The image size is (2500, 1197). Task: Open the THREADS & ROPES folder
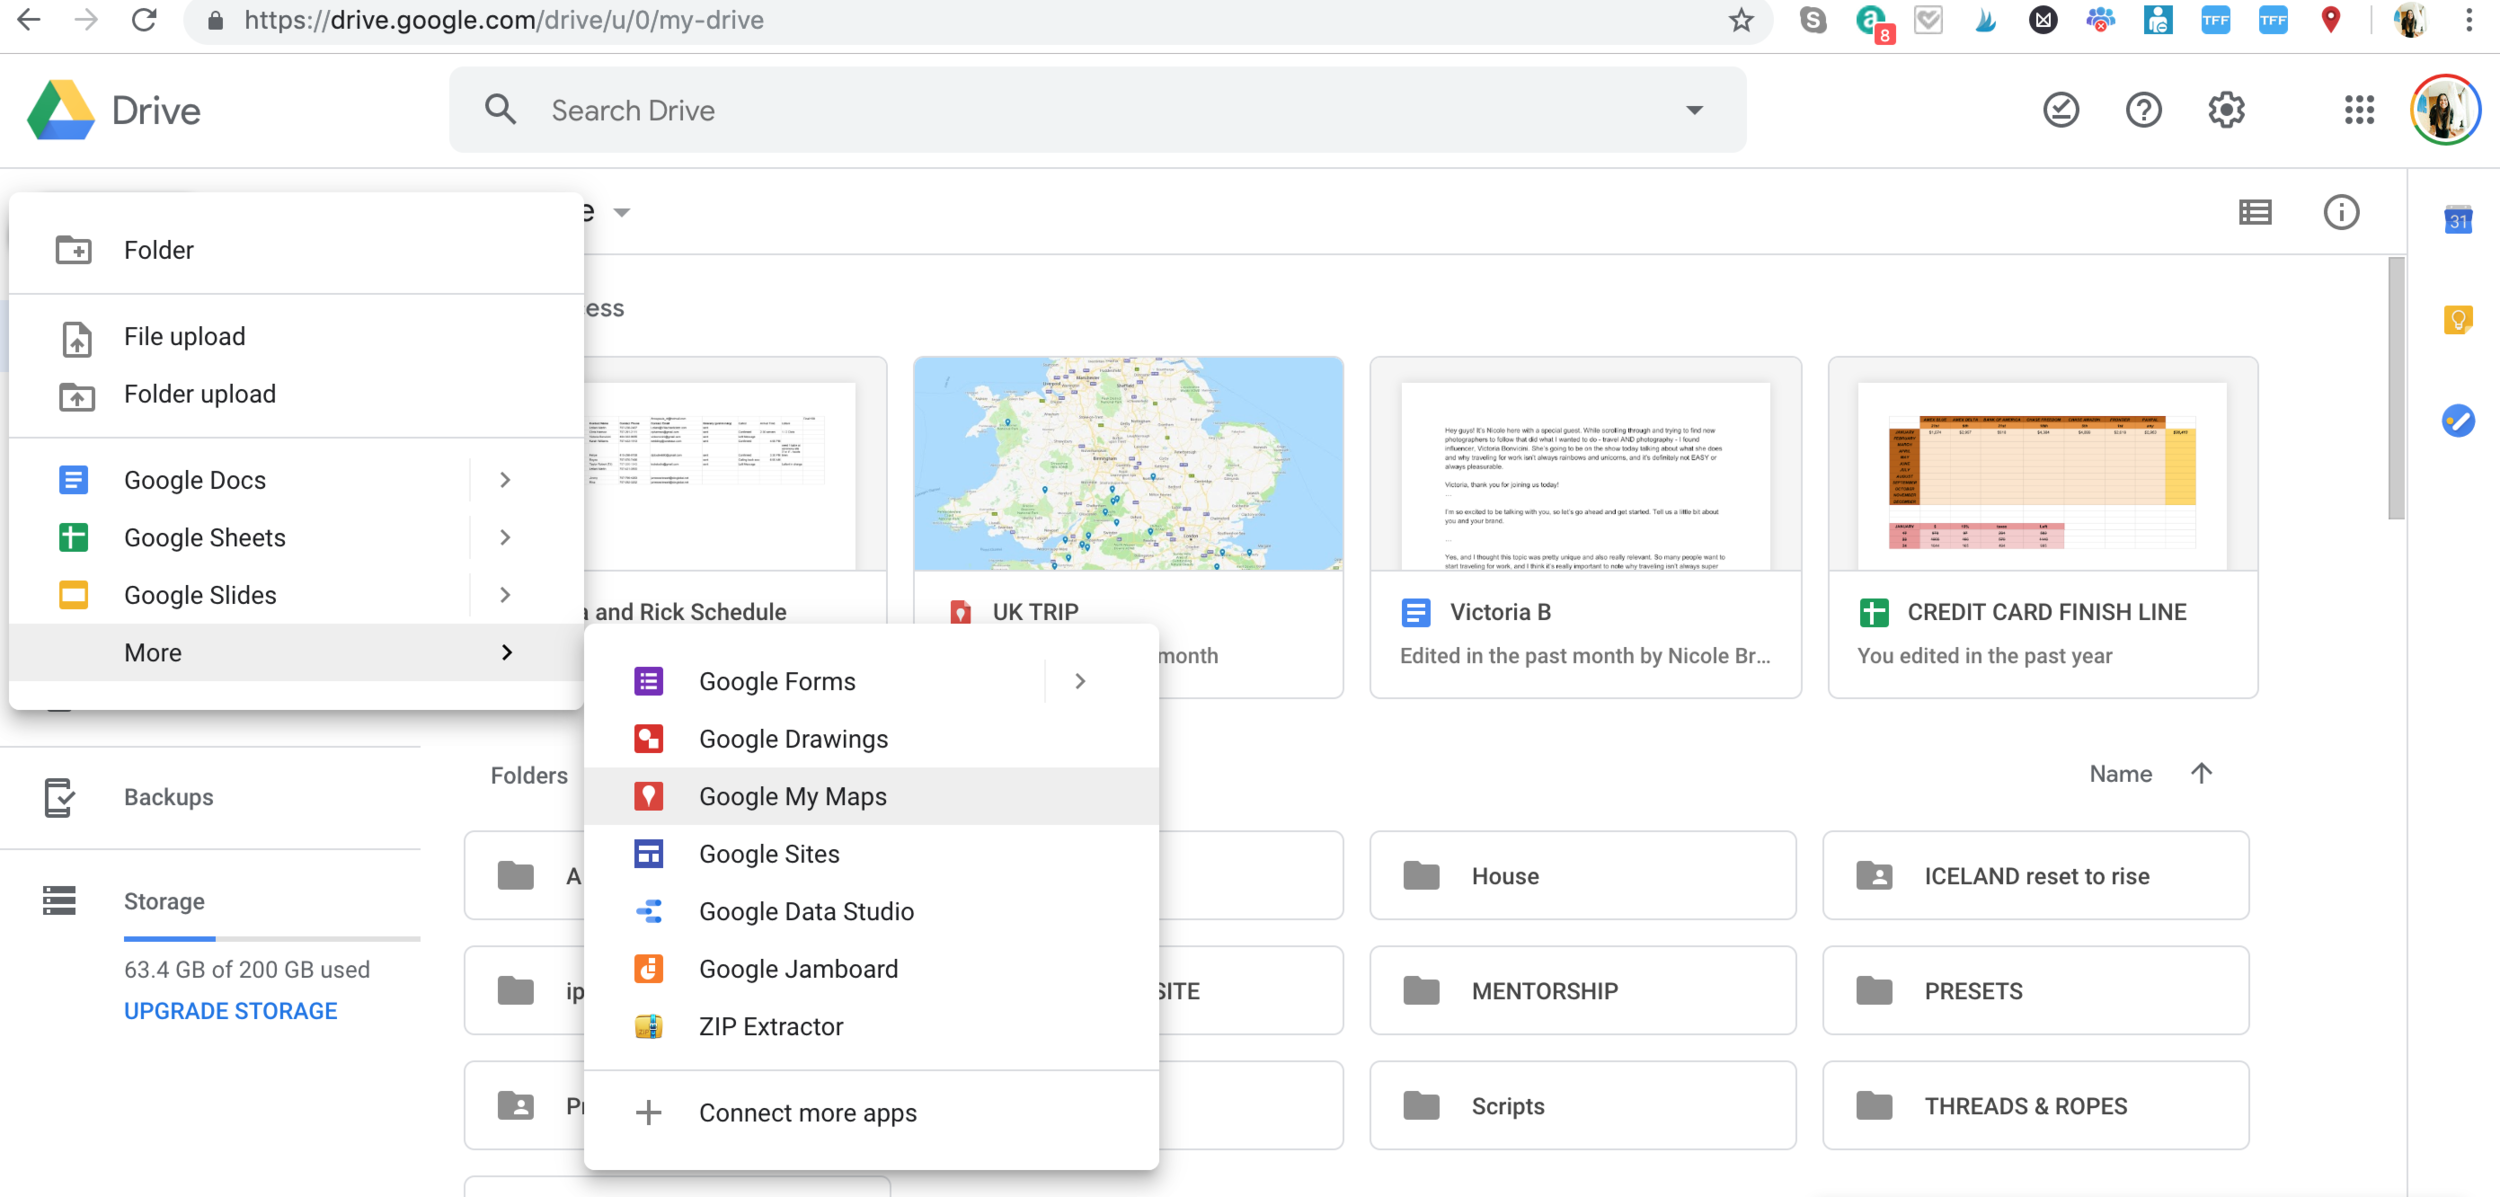point(2036,1106)
